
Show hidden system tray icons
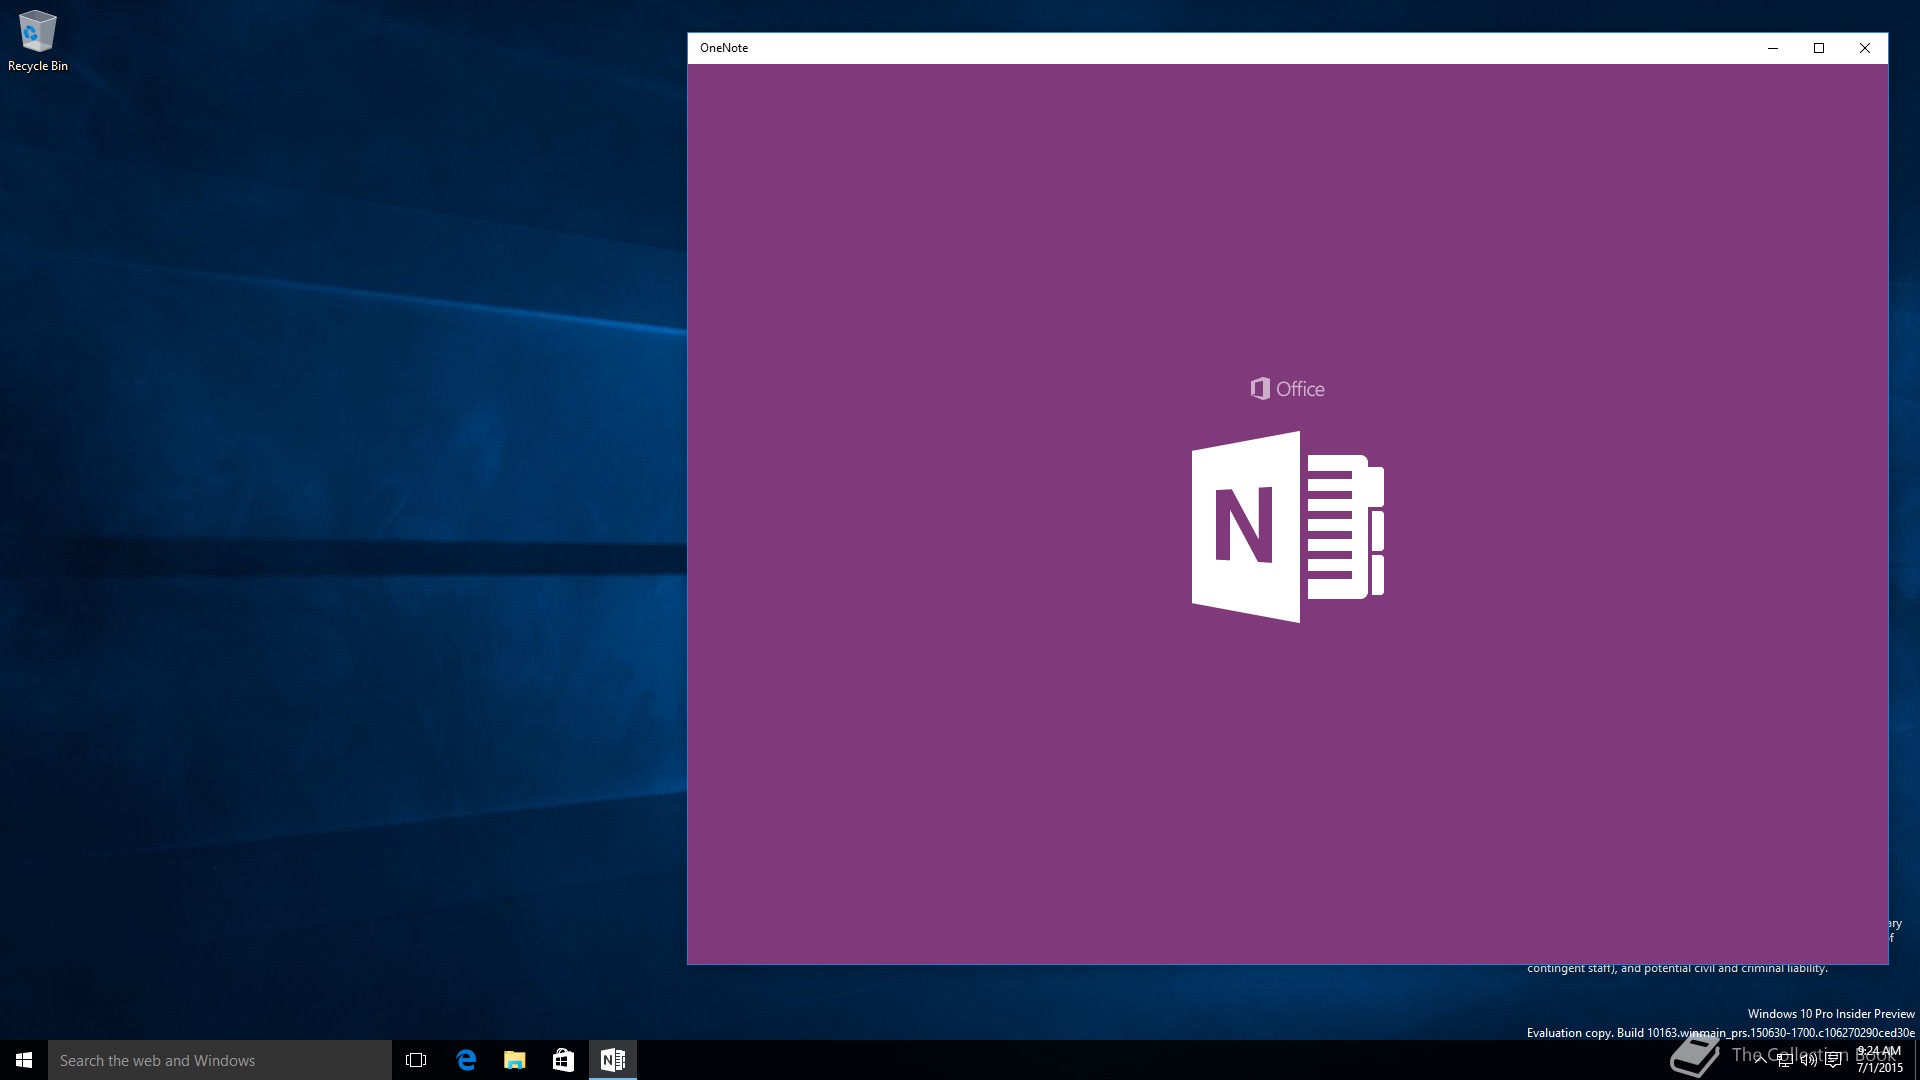point(1760,1060)
